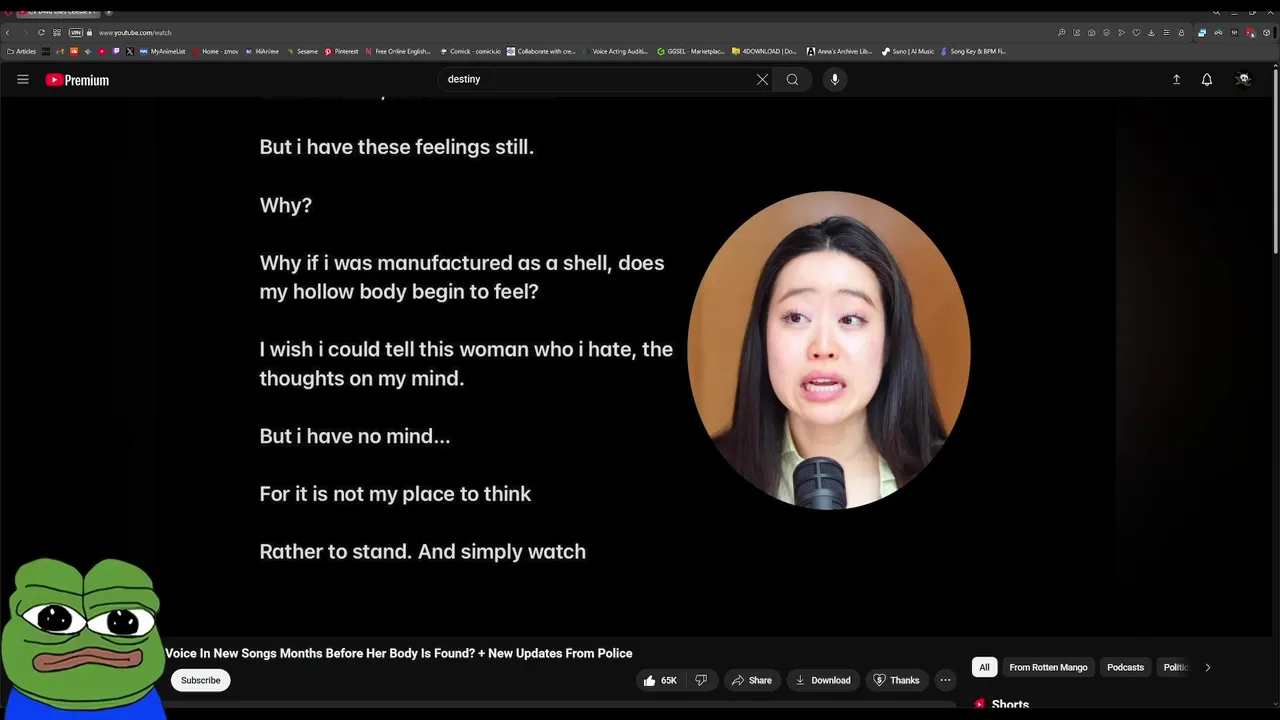The width and height of the screenshot is (1280, 720).
Task: Open browser downloads arrow icon
Action: [x=1151, y=33]
